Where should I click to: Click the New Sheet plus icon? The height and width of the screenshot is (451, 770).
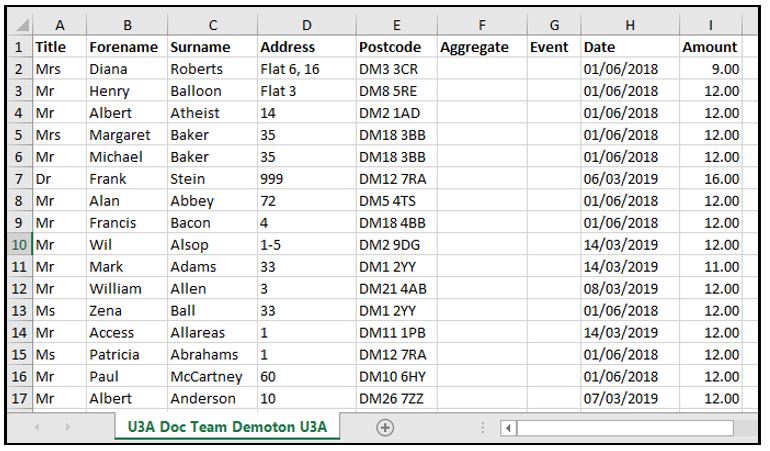click(x=385, y=427)
